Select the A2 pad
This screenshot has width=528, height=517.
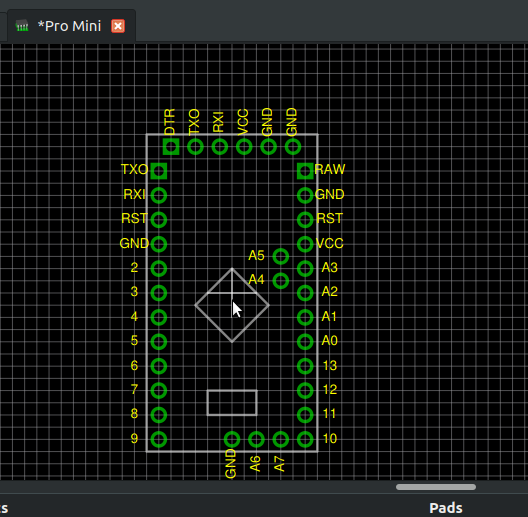(305, 293)
